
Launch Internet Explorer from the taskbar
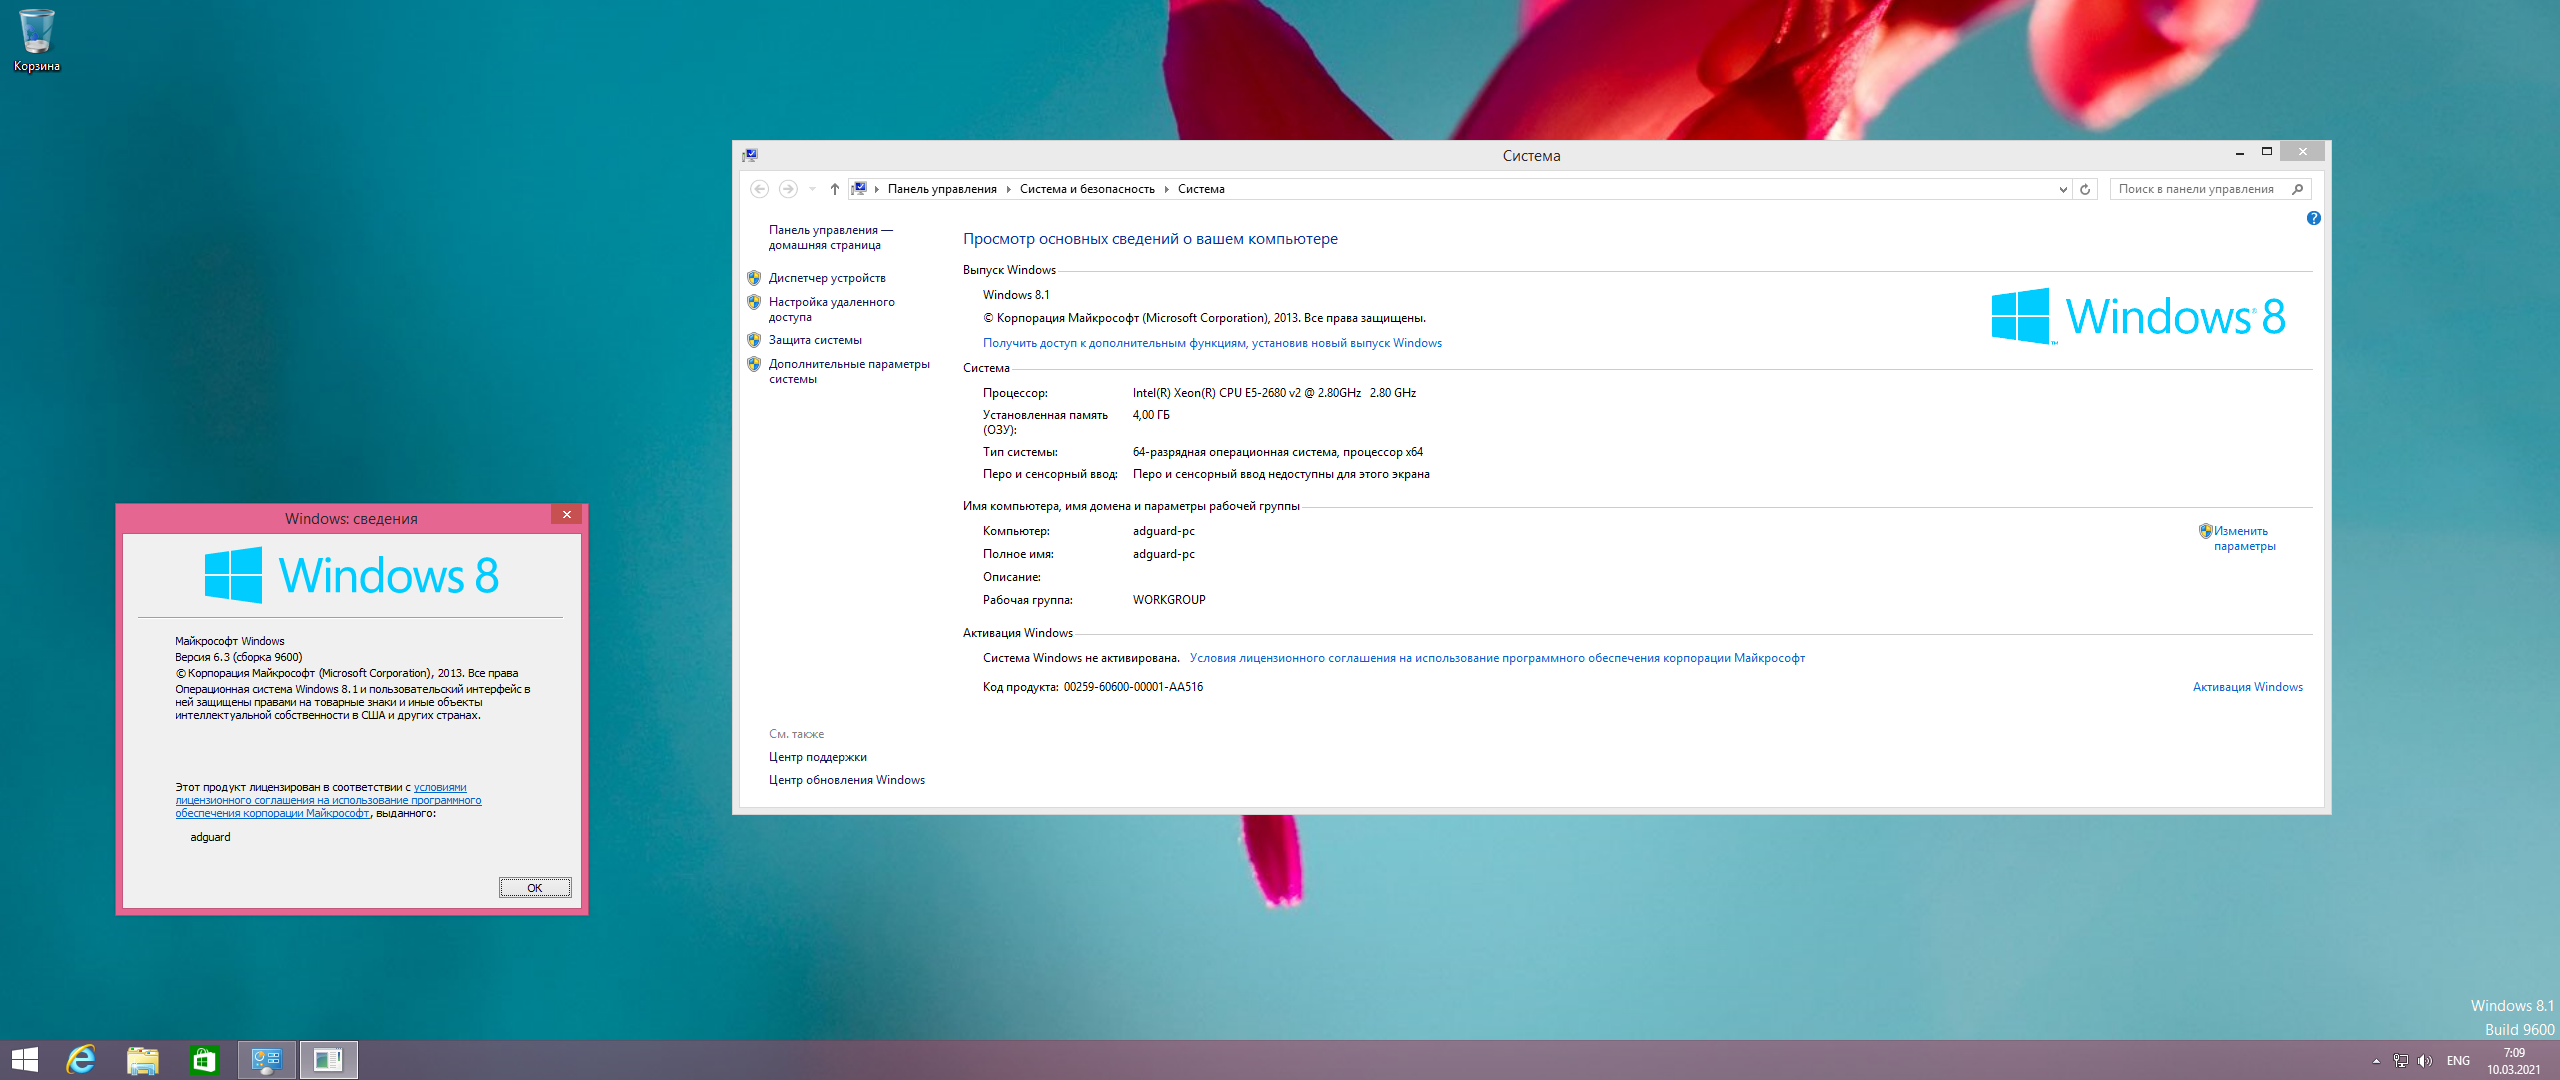click(x=81, y=1060)
